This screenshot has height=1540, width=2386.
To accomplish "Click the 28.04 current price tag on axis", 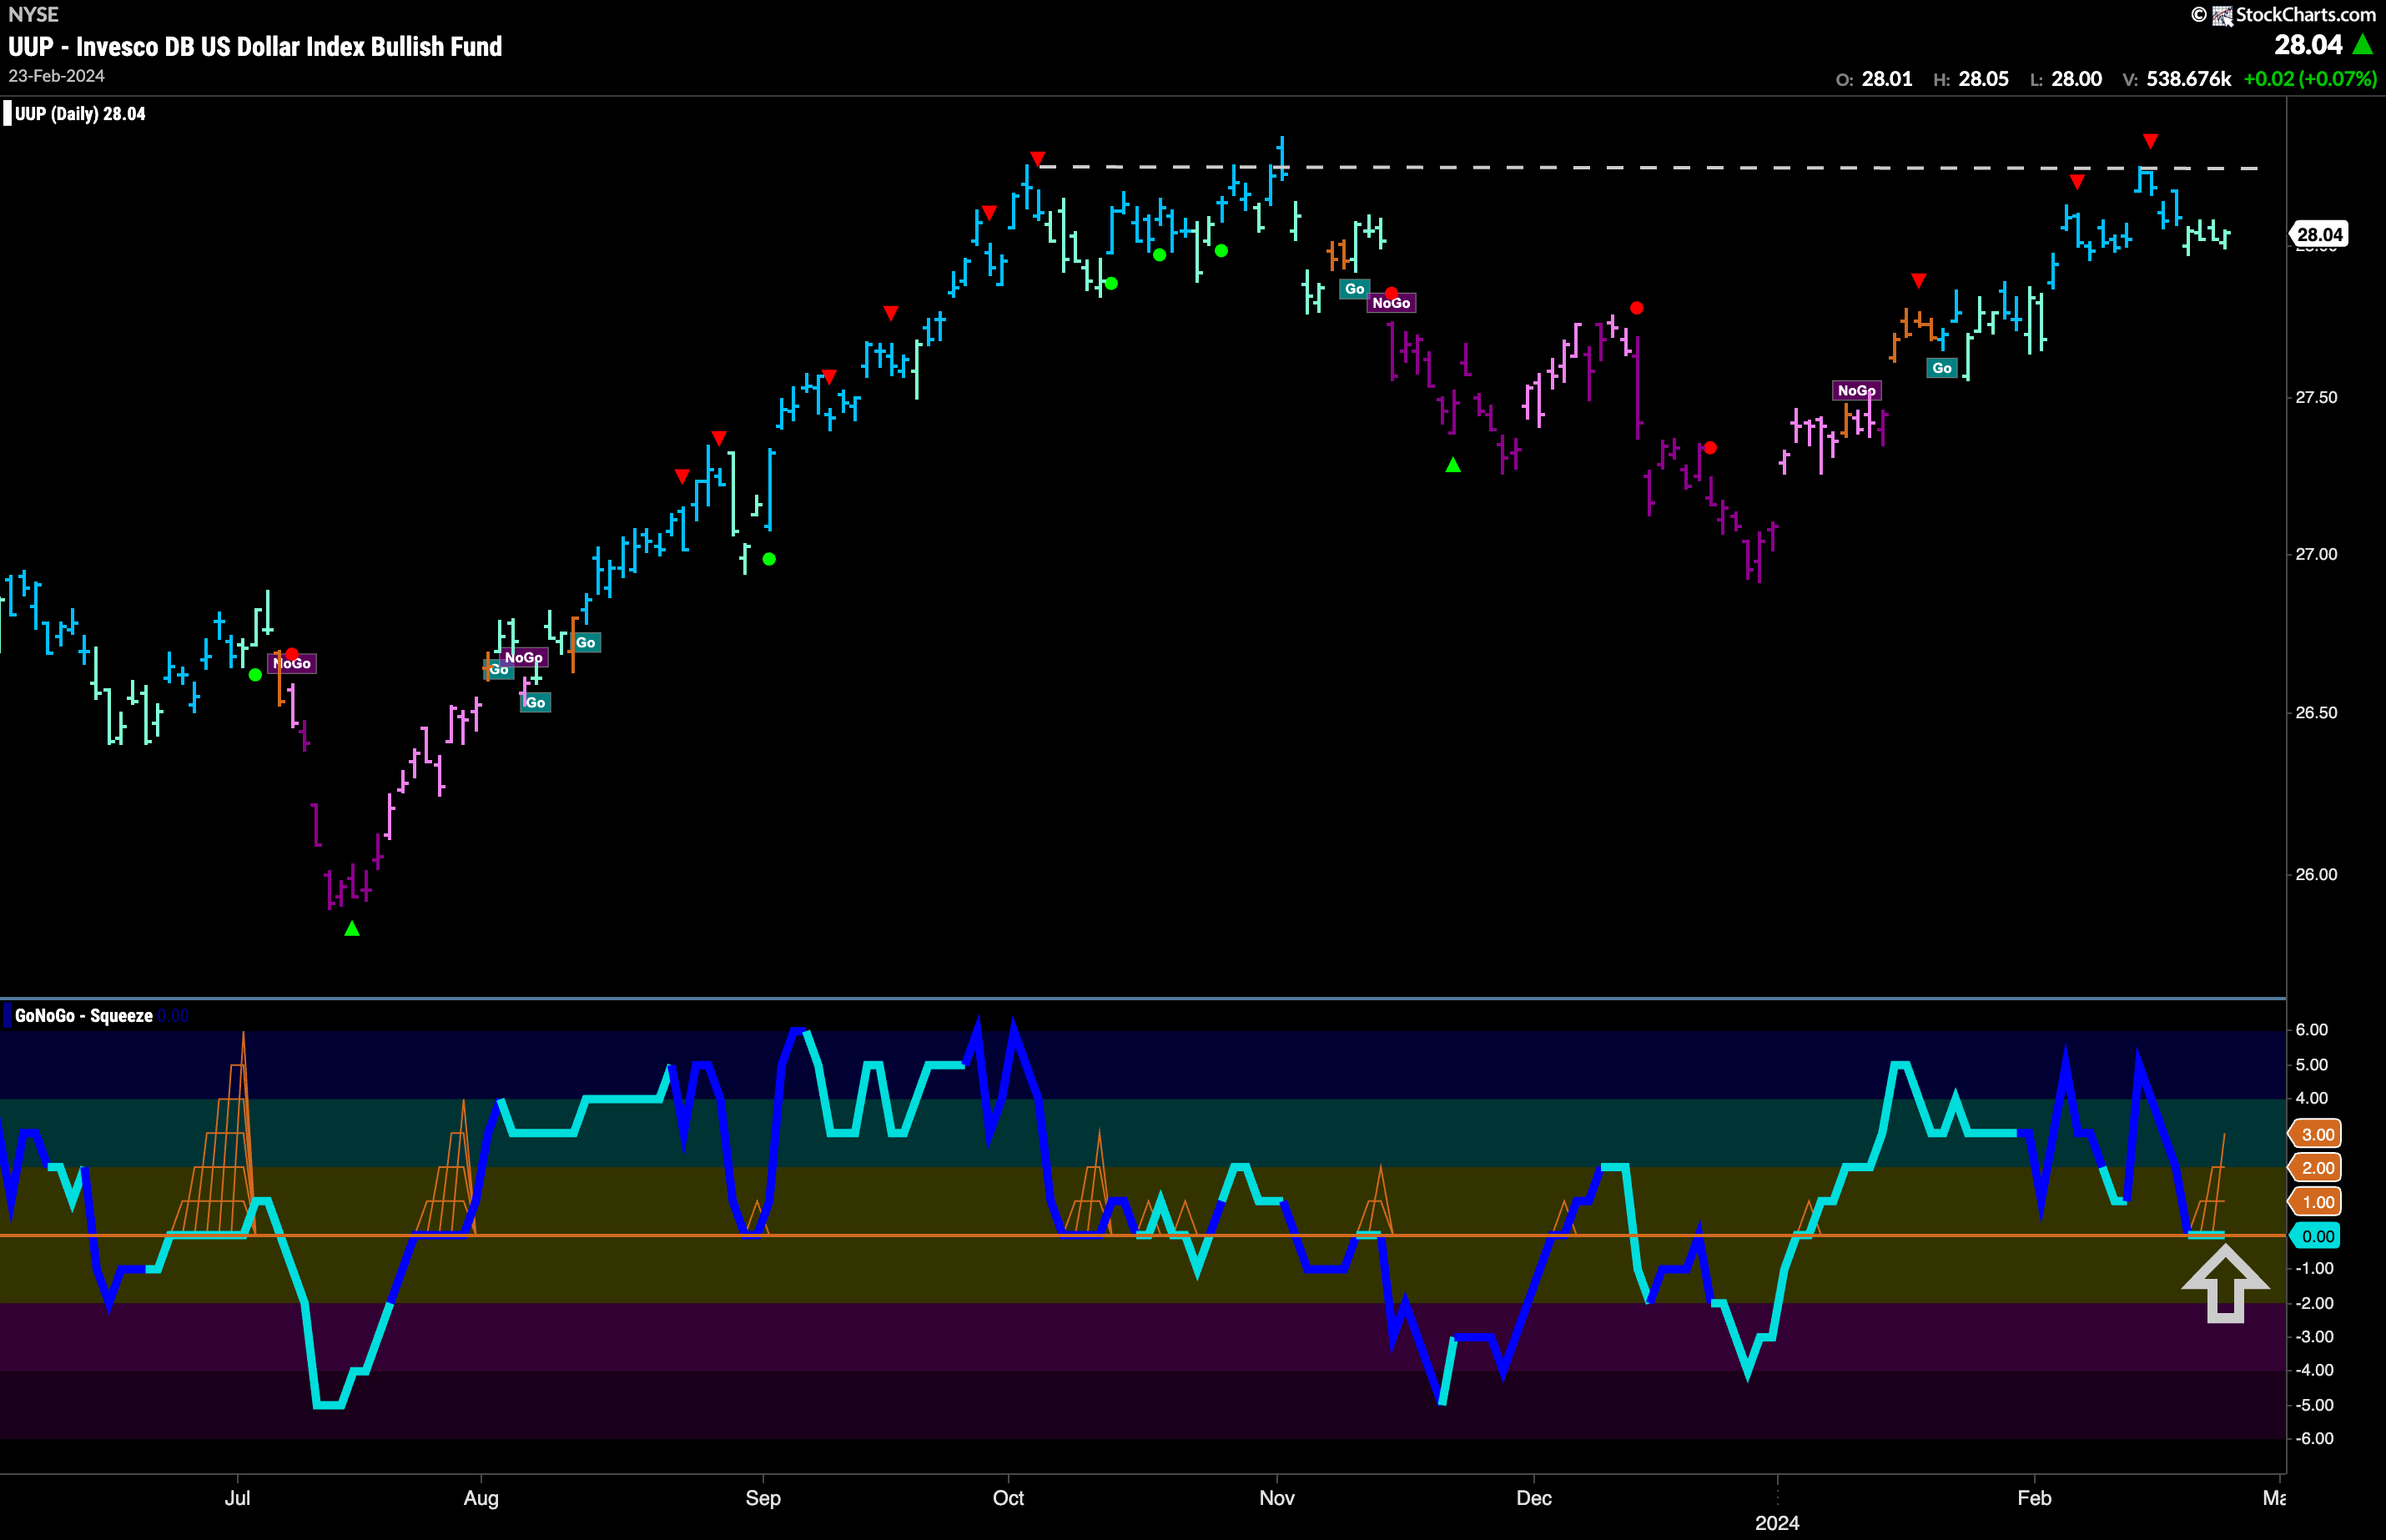I will [2319, 235].
